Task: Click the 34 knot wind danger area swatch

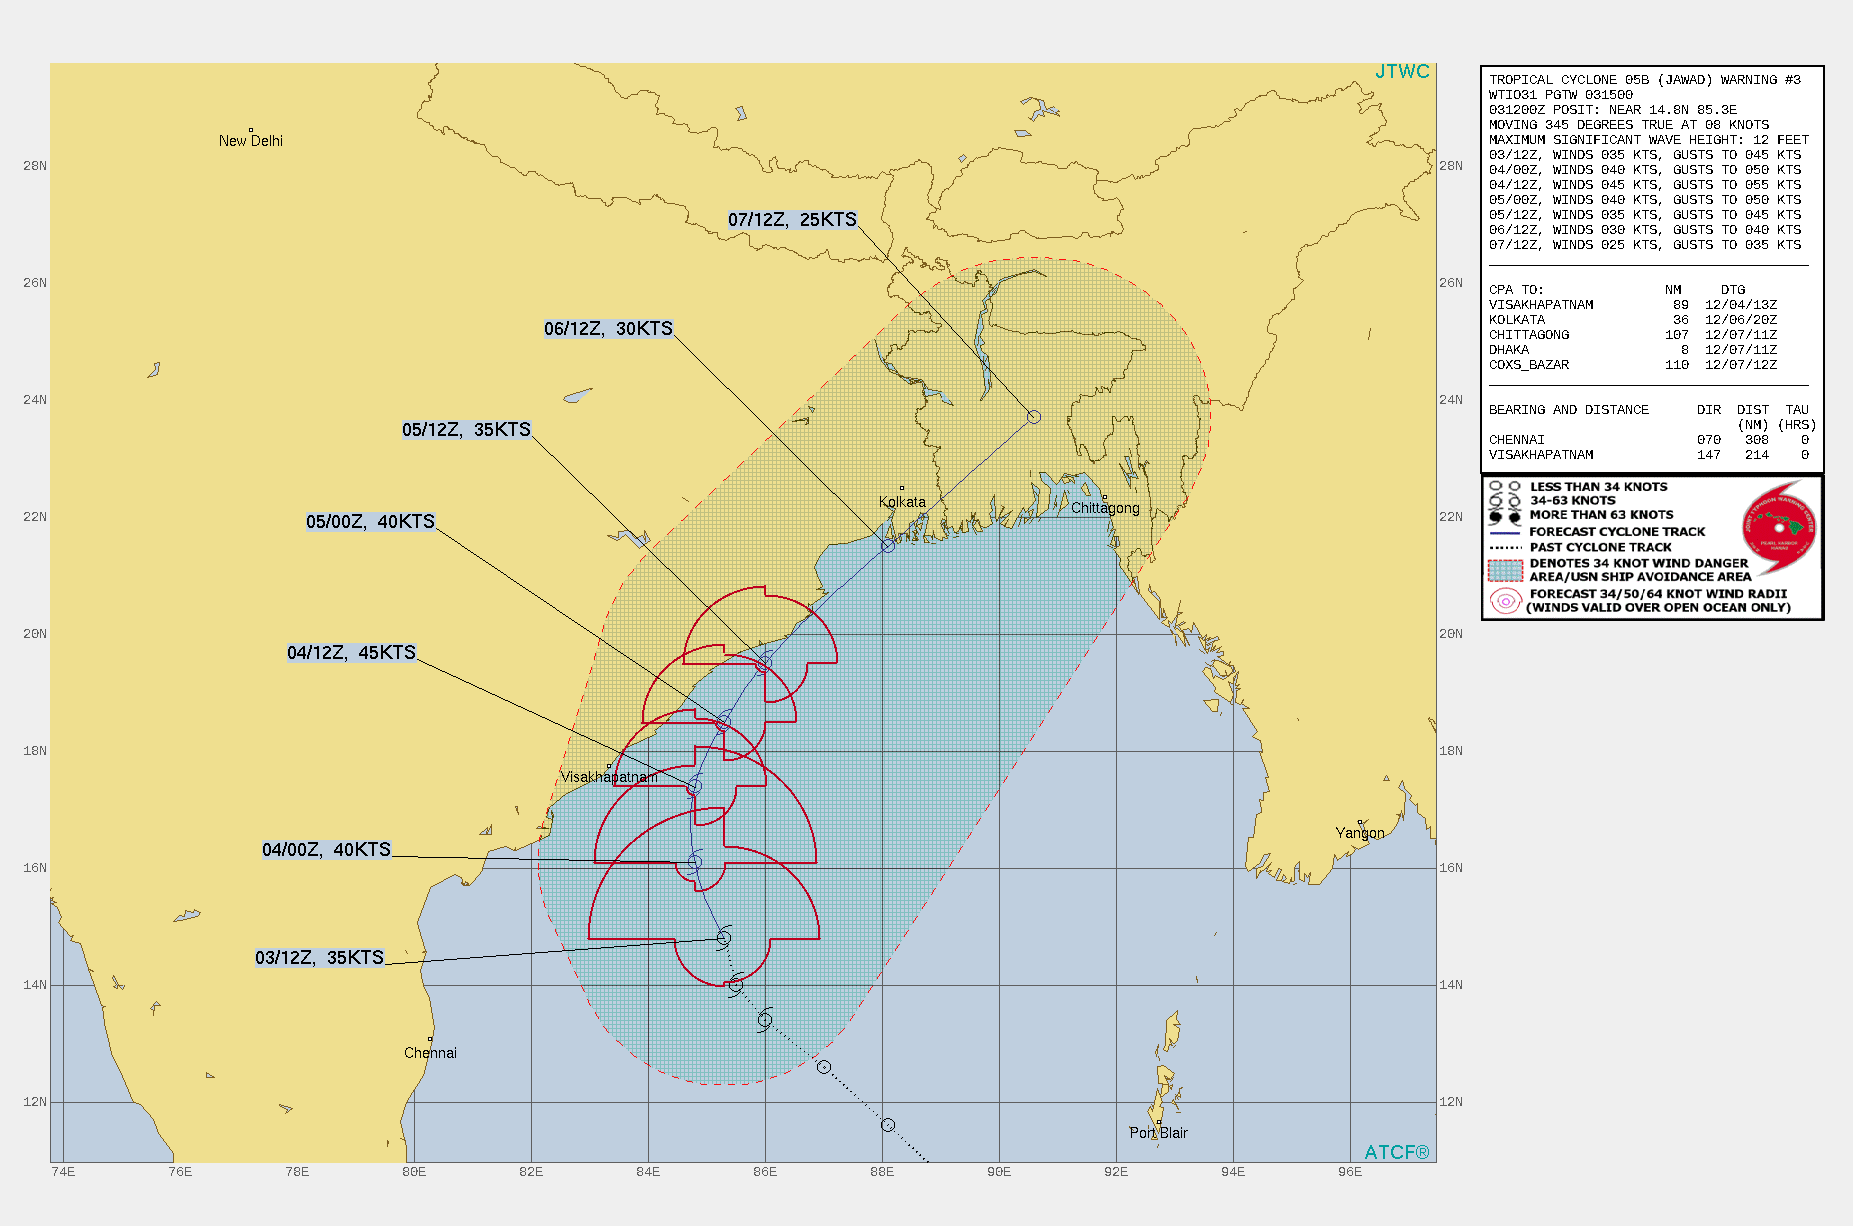Action: click(x=1505, y=570)
